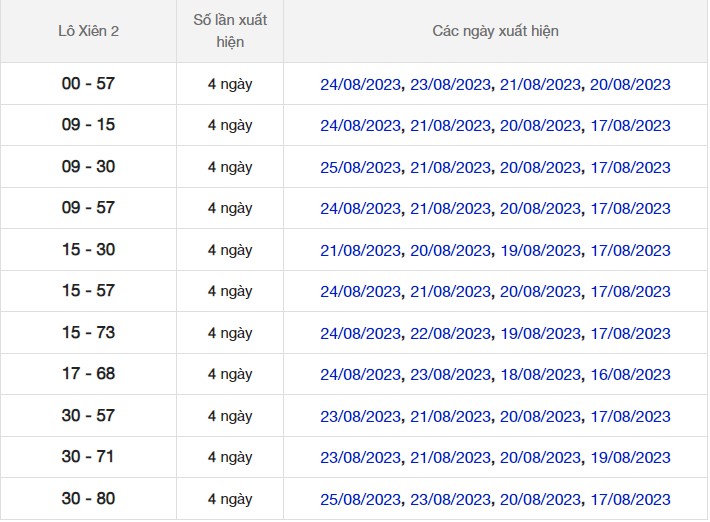Click the 'Số lần xuất hiện' column header

[230, 31]
